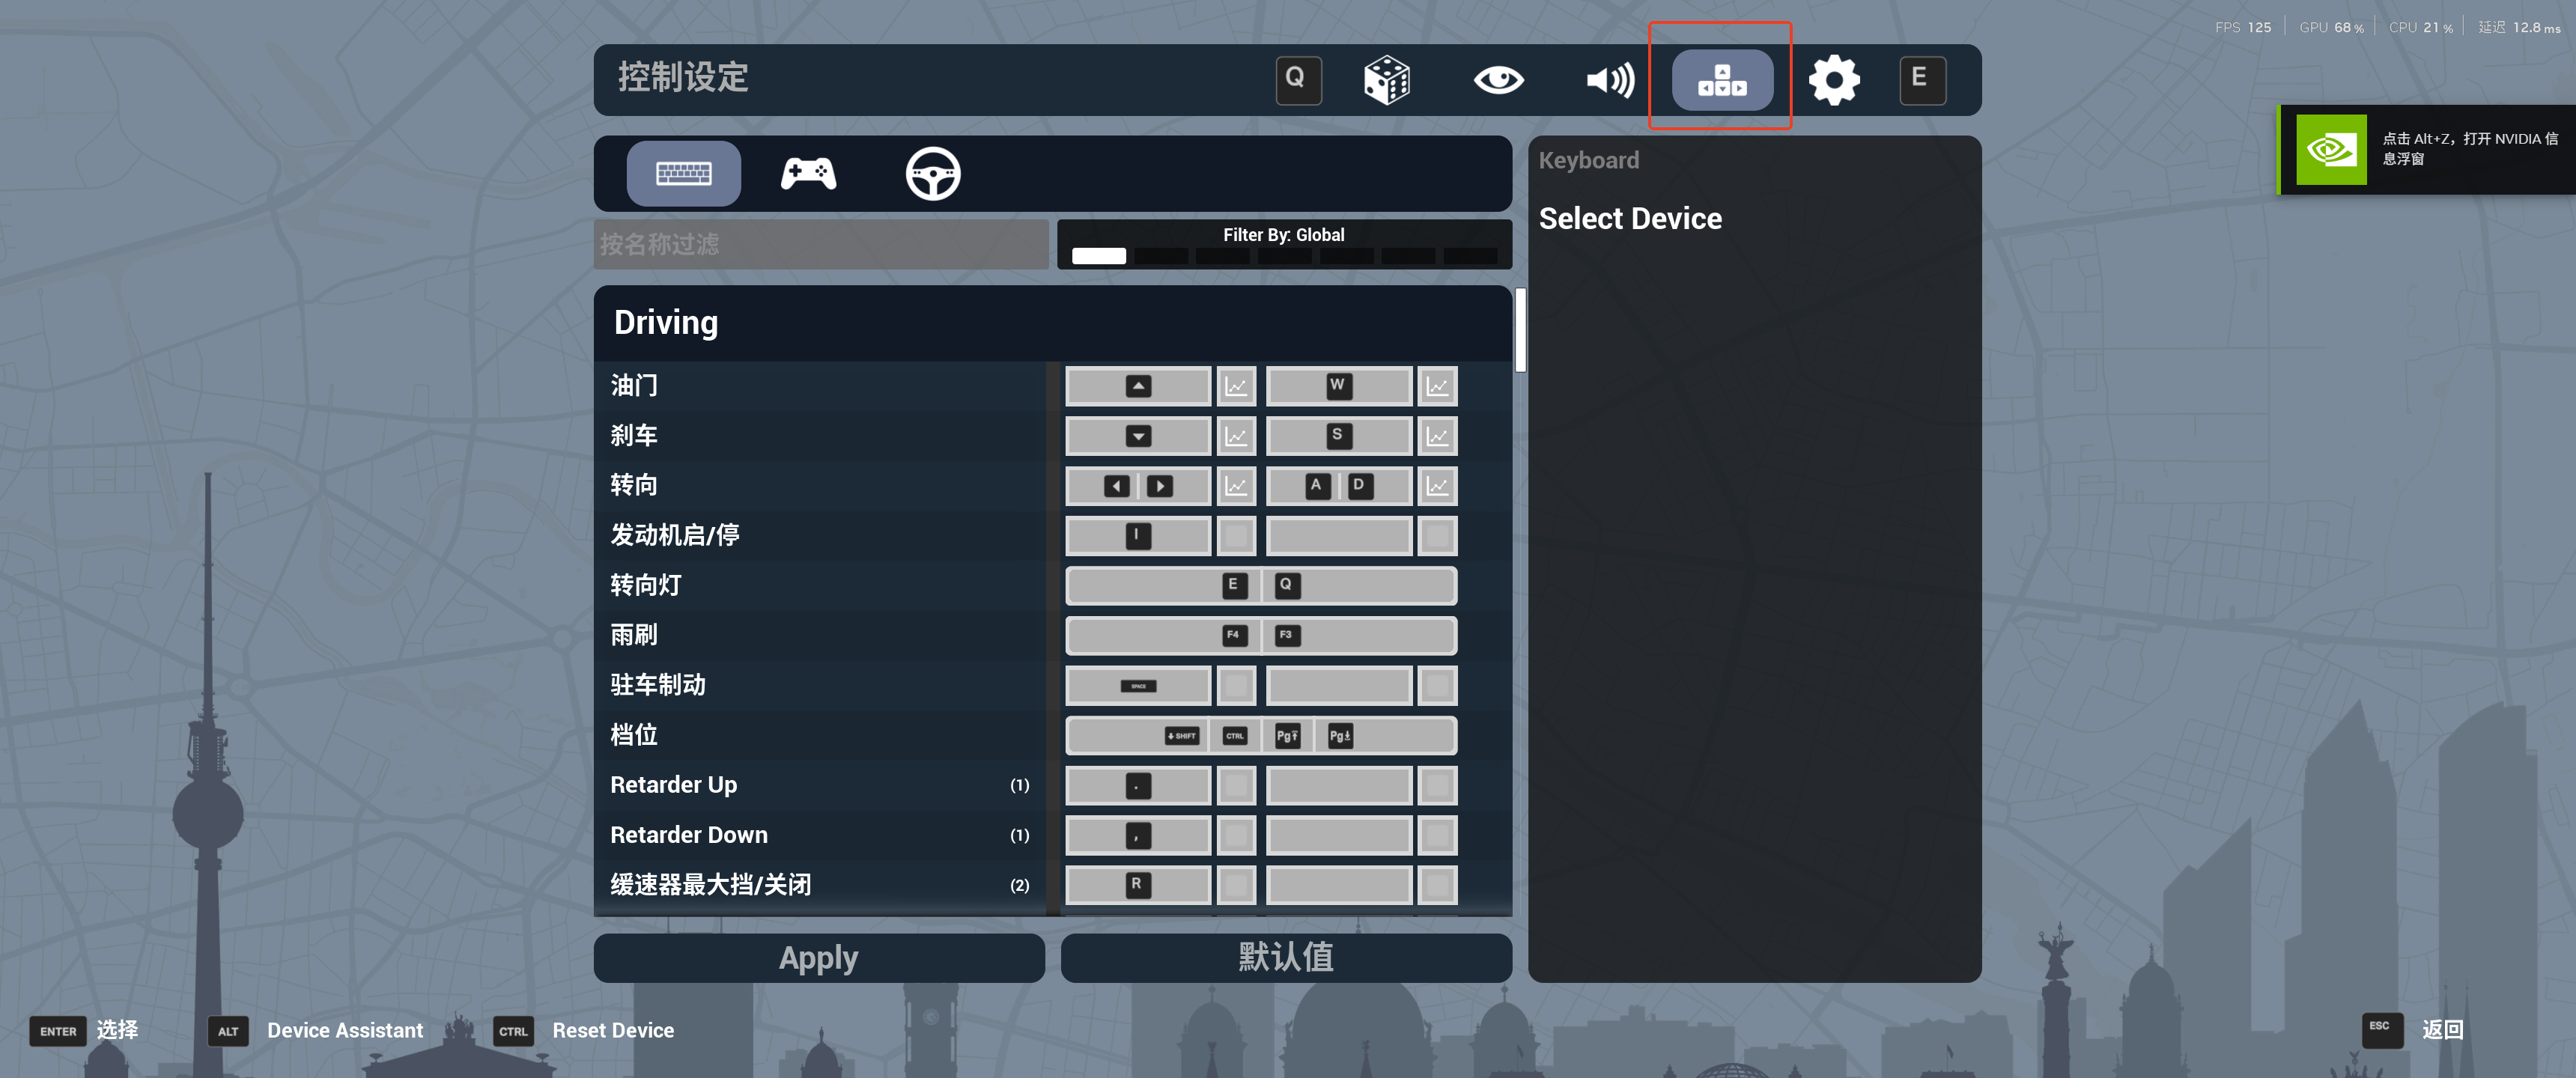Screen dimensions: 2576x1078
Task: Select the keyboard device icon
Action: coord(683,174)
